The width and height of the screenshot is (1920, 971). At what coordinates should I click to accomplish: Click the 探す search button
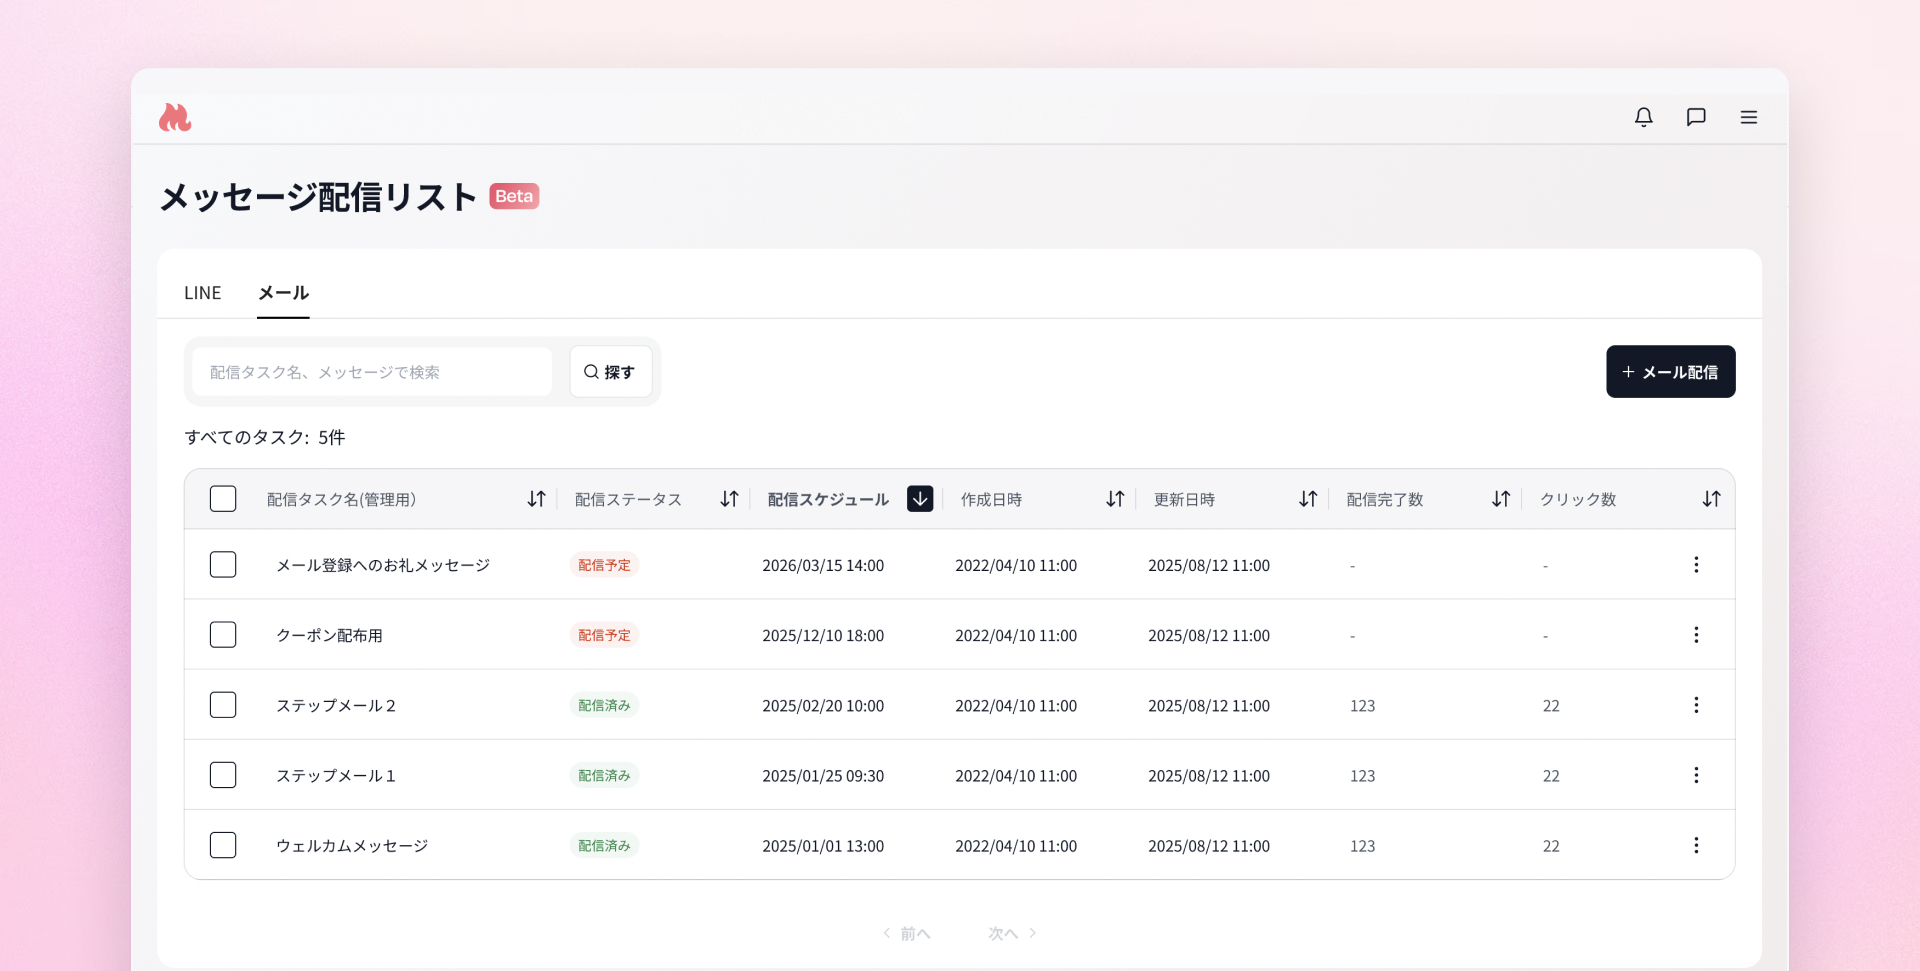(x=610, y=372)
